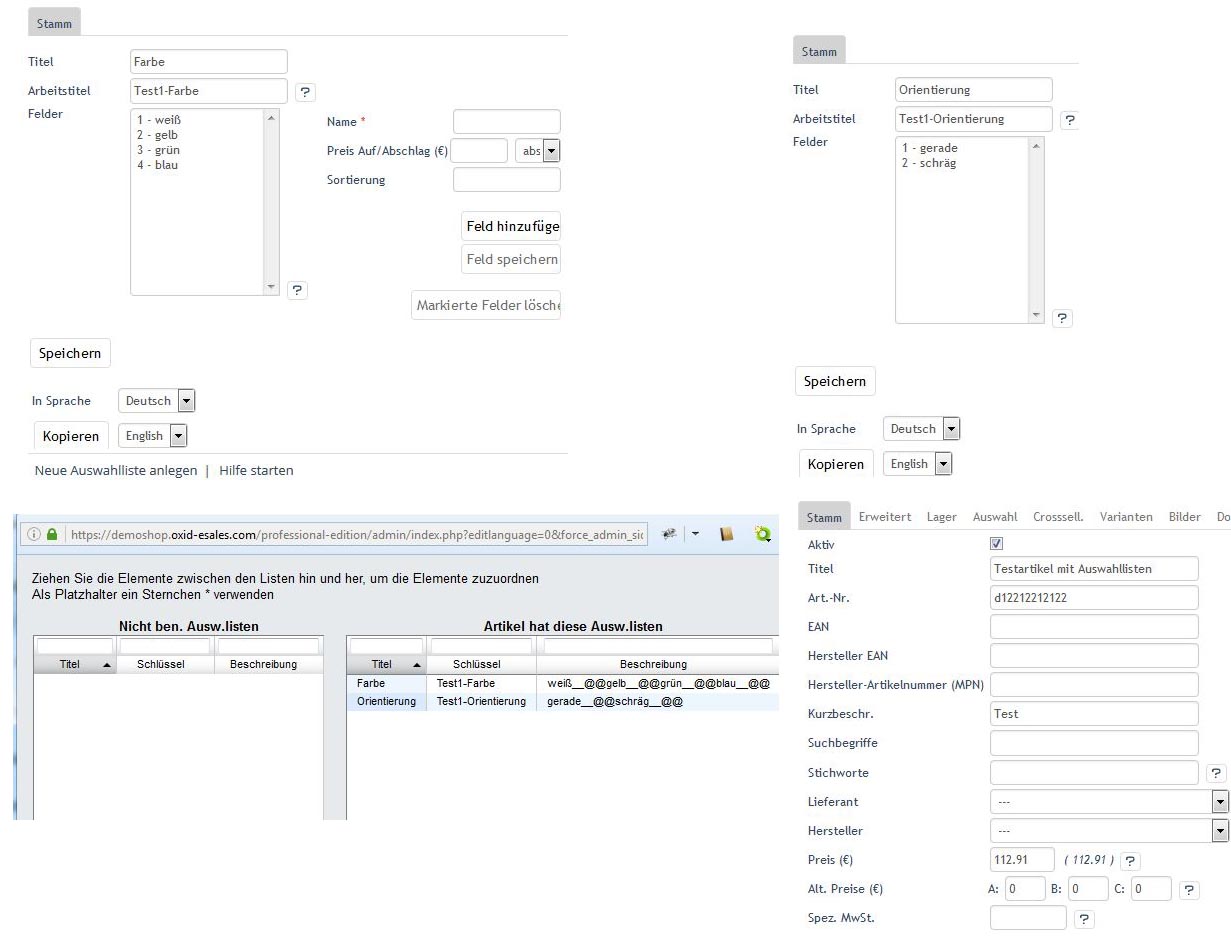Click the browser book-shaped bookmarks icon

[x=727, y=535]
